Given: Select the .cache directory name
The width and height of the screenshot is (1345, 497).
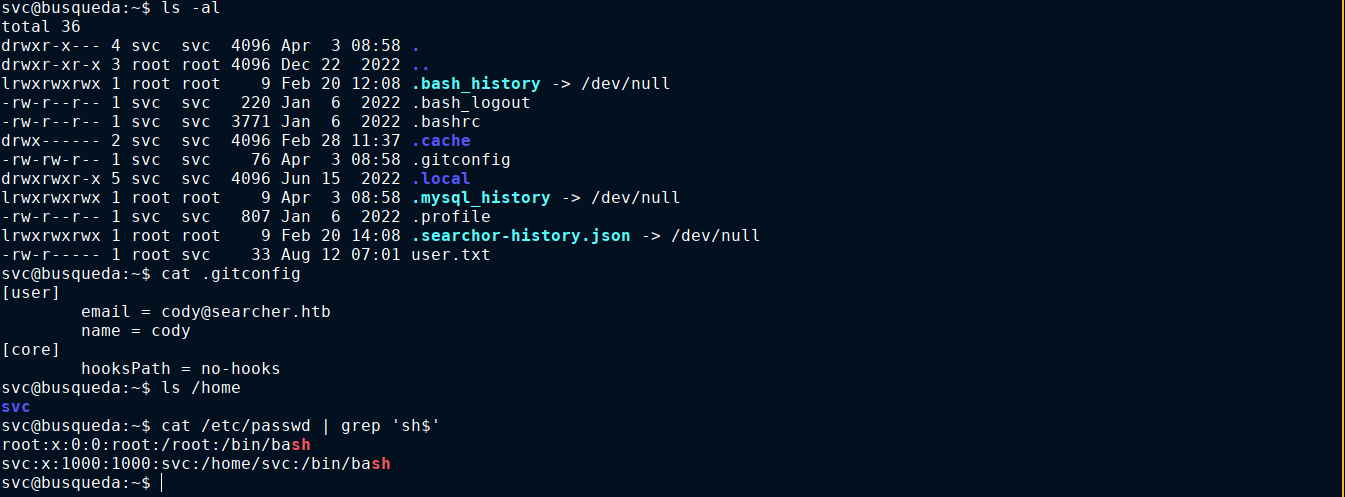Looking at the screenshot, I should point(441,141).
